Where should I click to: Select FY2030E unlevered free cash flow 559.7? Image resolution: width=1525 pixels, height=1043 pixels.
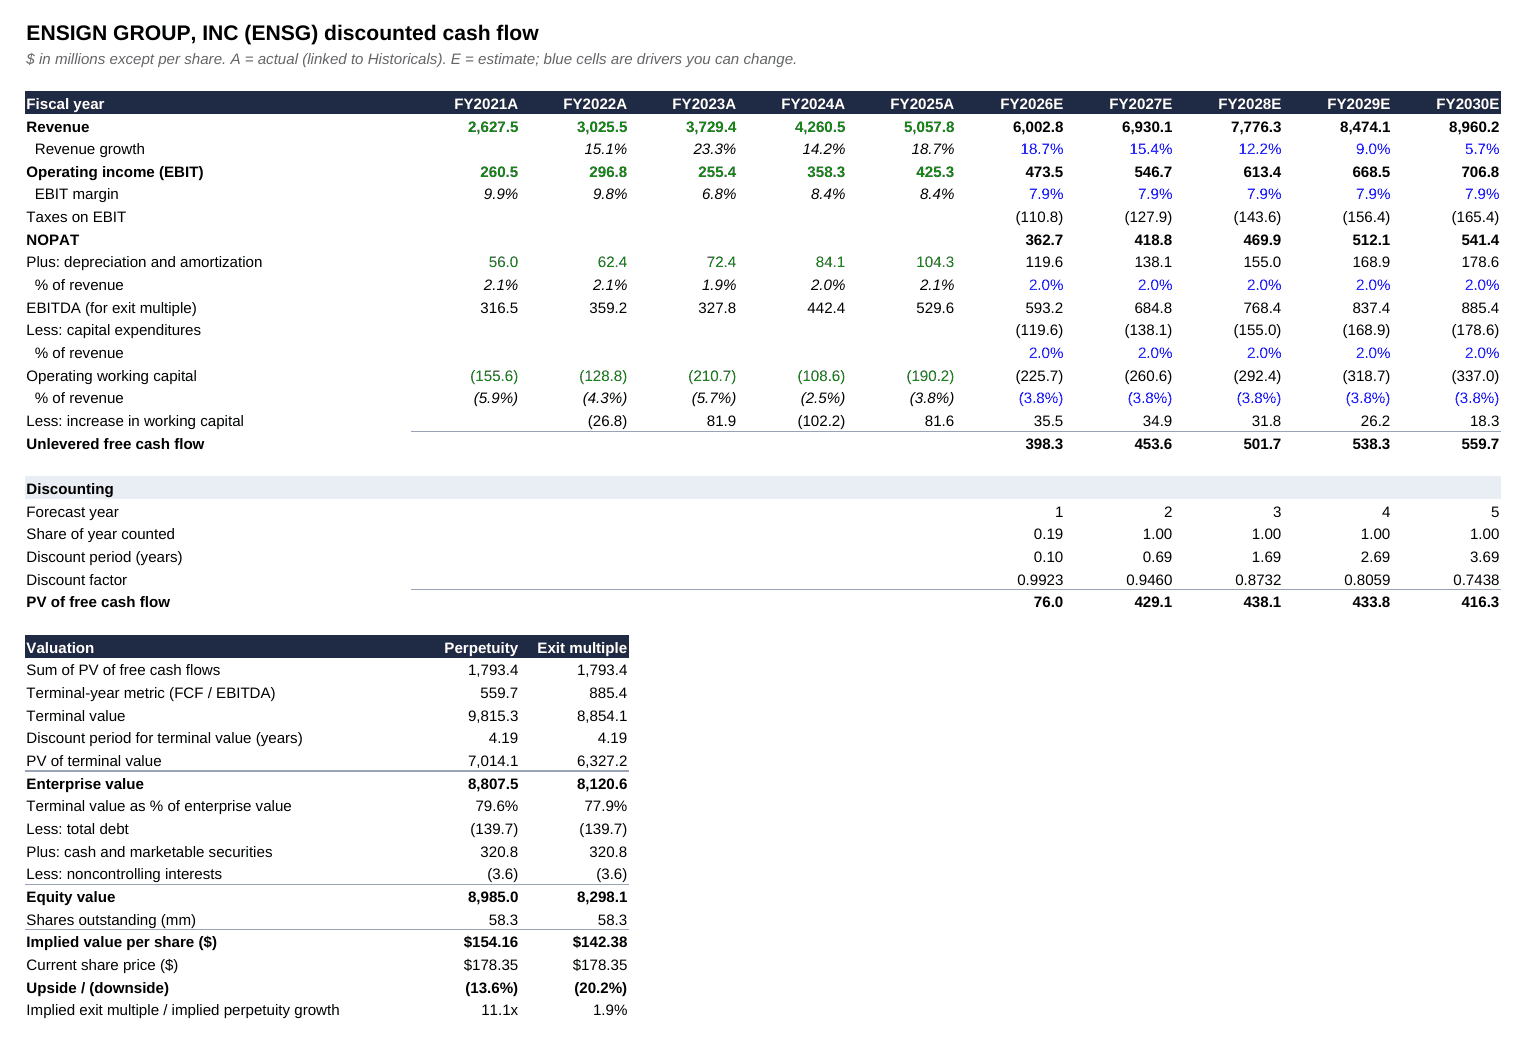1480,444
